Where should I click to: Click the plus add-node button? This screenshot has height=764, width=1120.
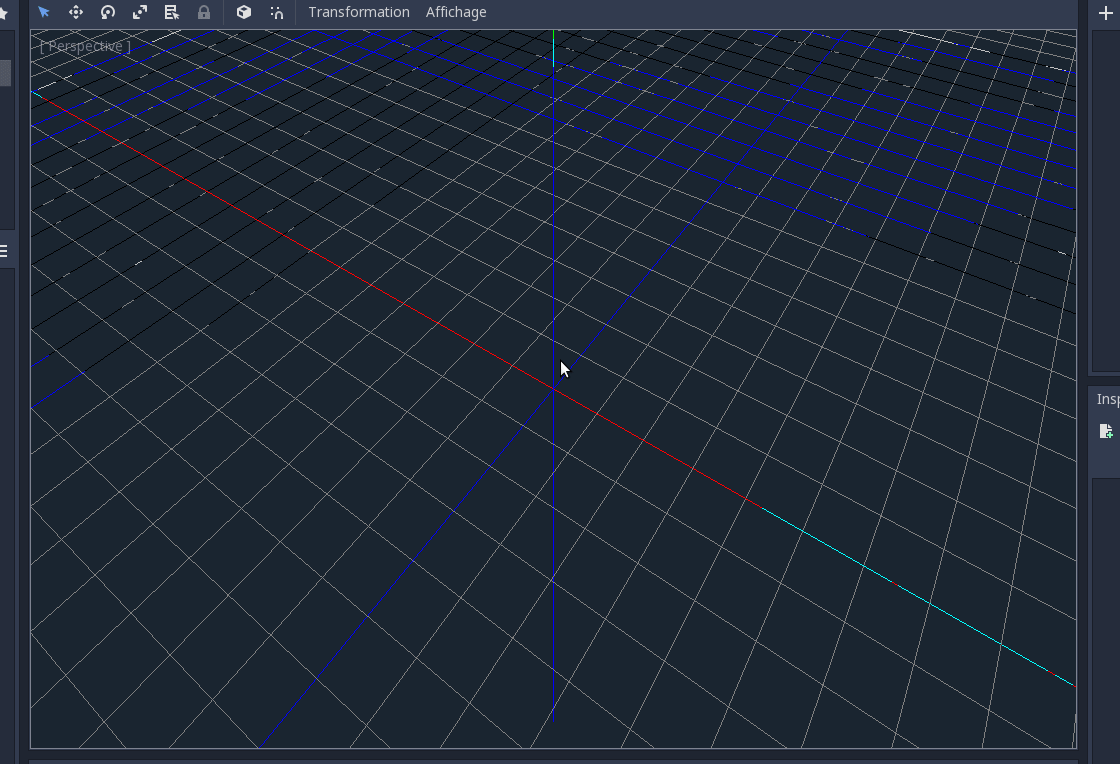pos(1106,12)
